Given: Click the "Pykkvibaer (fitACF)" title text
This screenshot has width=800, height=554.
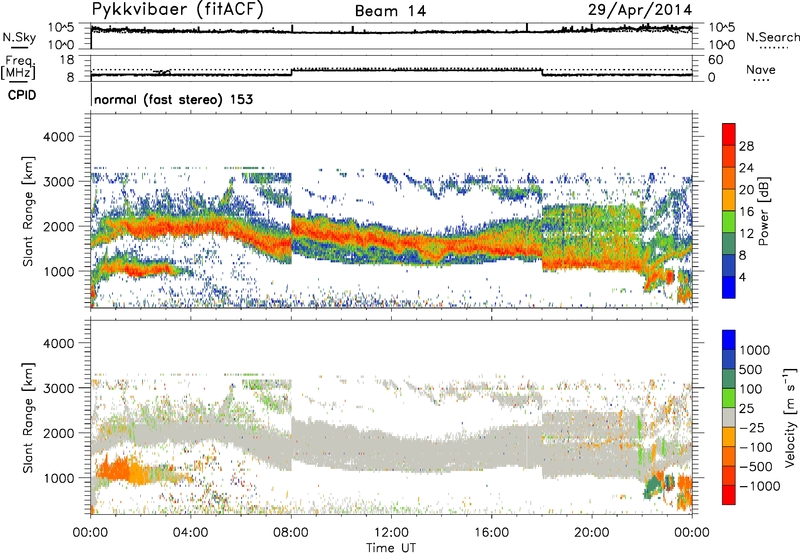Looking at the screenshot, I should (178, 10).
